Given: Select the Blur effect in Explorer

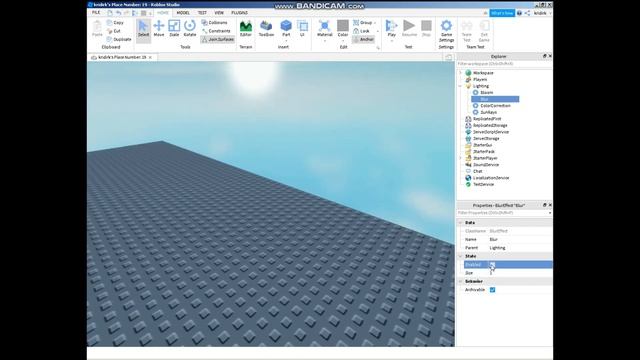Looking at the screenshot, I should [495, 99].
